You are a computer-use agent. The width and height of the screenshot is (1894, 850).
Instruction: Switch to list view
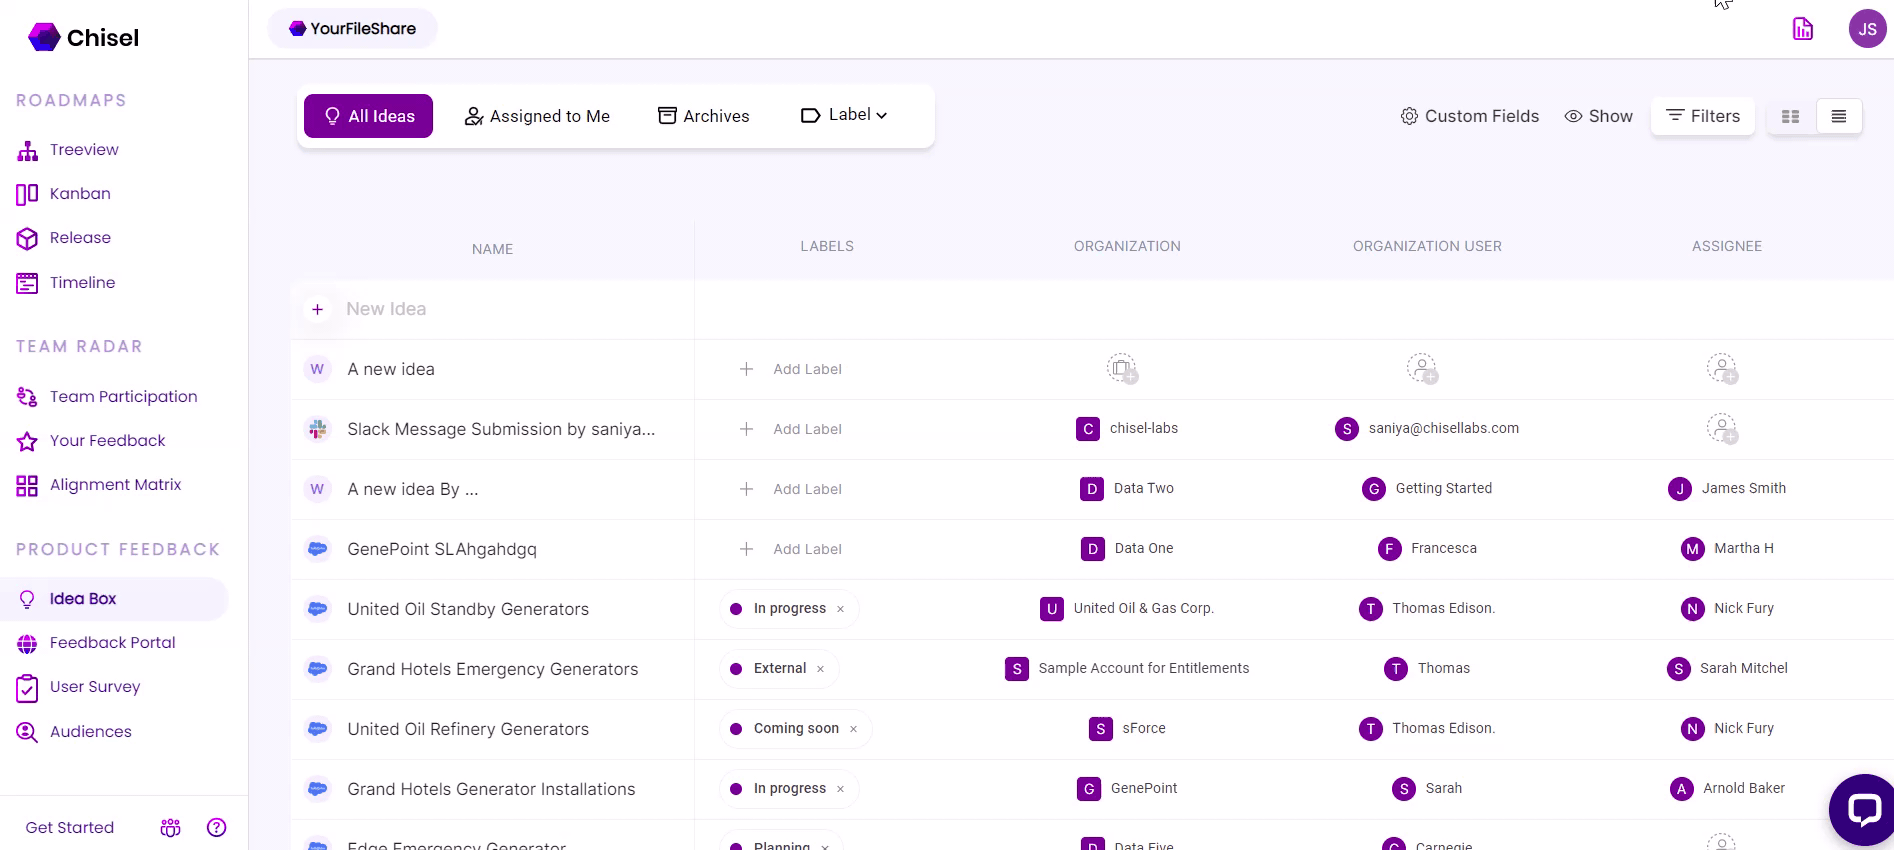[x=1838, y=117]
